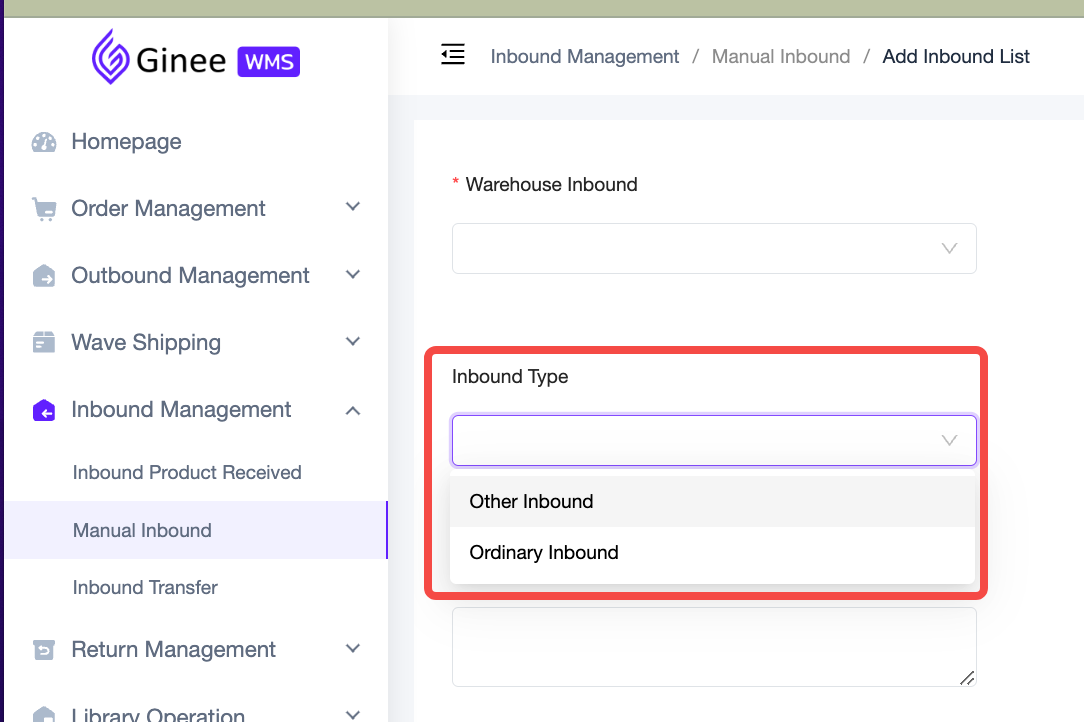Collapse the Inbound Management chevron

352,410
